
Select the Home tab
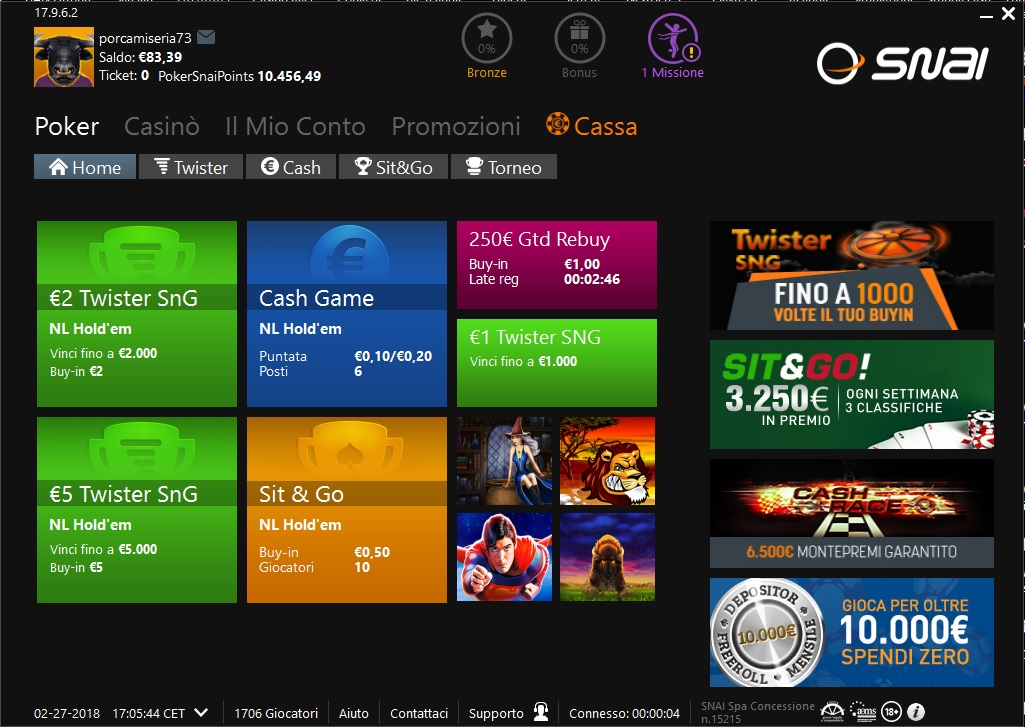pos(85,167)
